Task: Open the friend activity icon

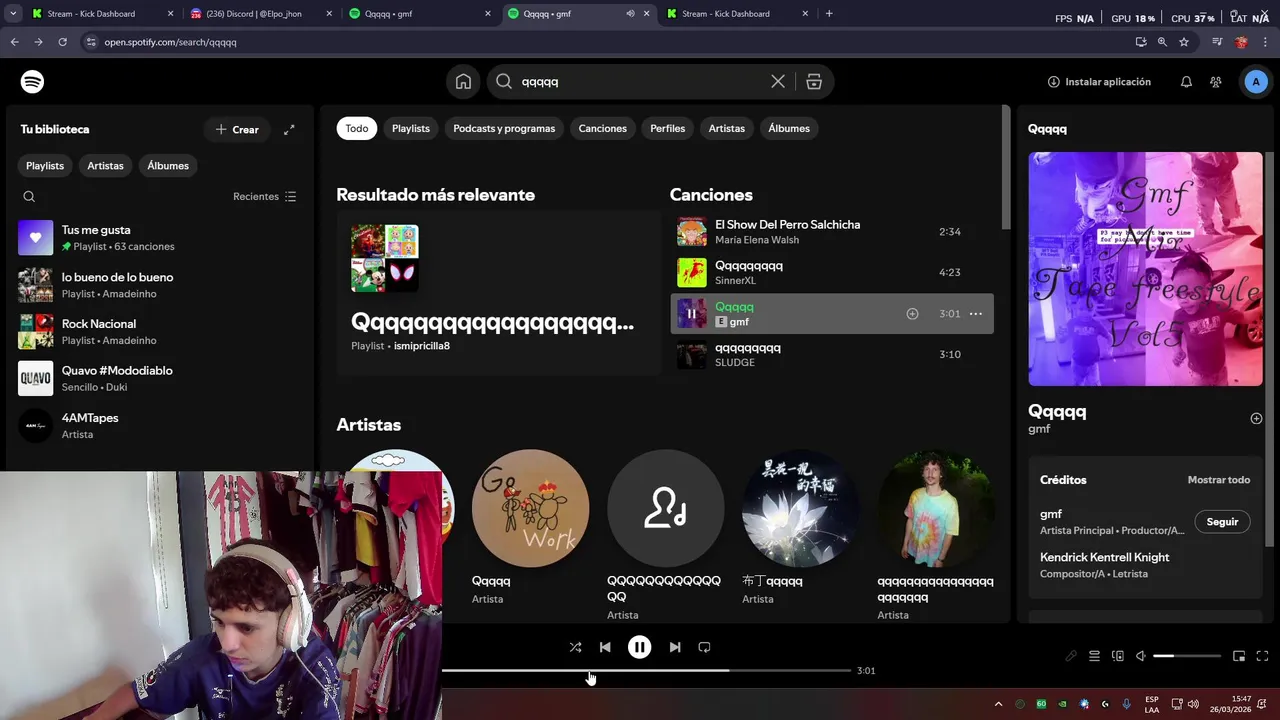Action: pos(1216,82)
